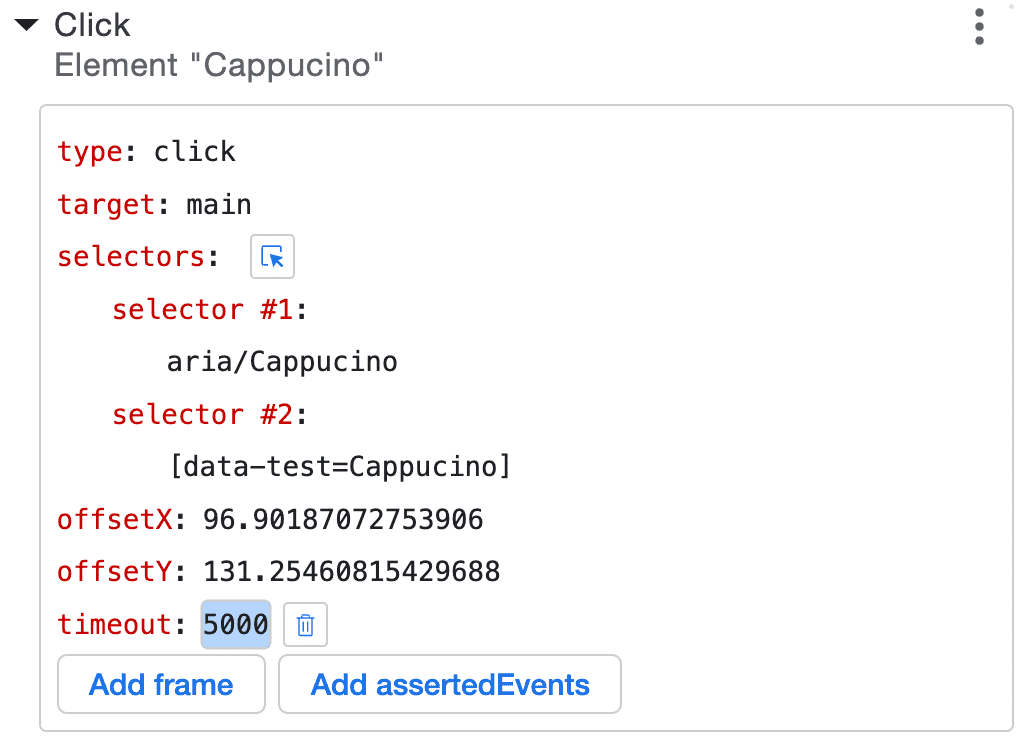This screenshot has width=1032, height=748.
Task: Select the "Click" step title
Action: tap(92, 25)
